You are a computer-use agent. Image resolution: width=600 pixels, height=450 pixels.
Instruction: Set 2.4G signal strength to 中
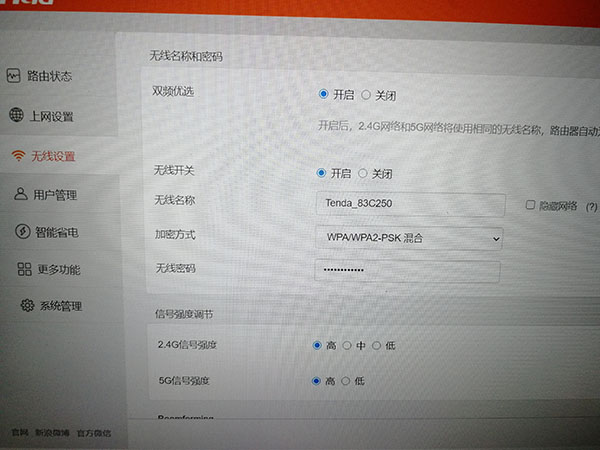(347, 345)
